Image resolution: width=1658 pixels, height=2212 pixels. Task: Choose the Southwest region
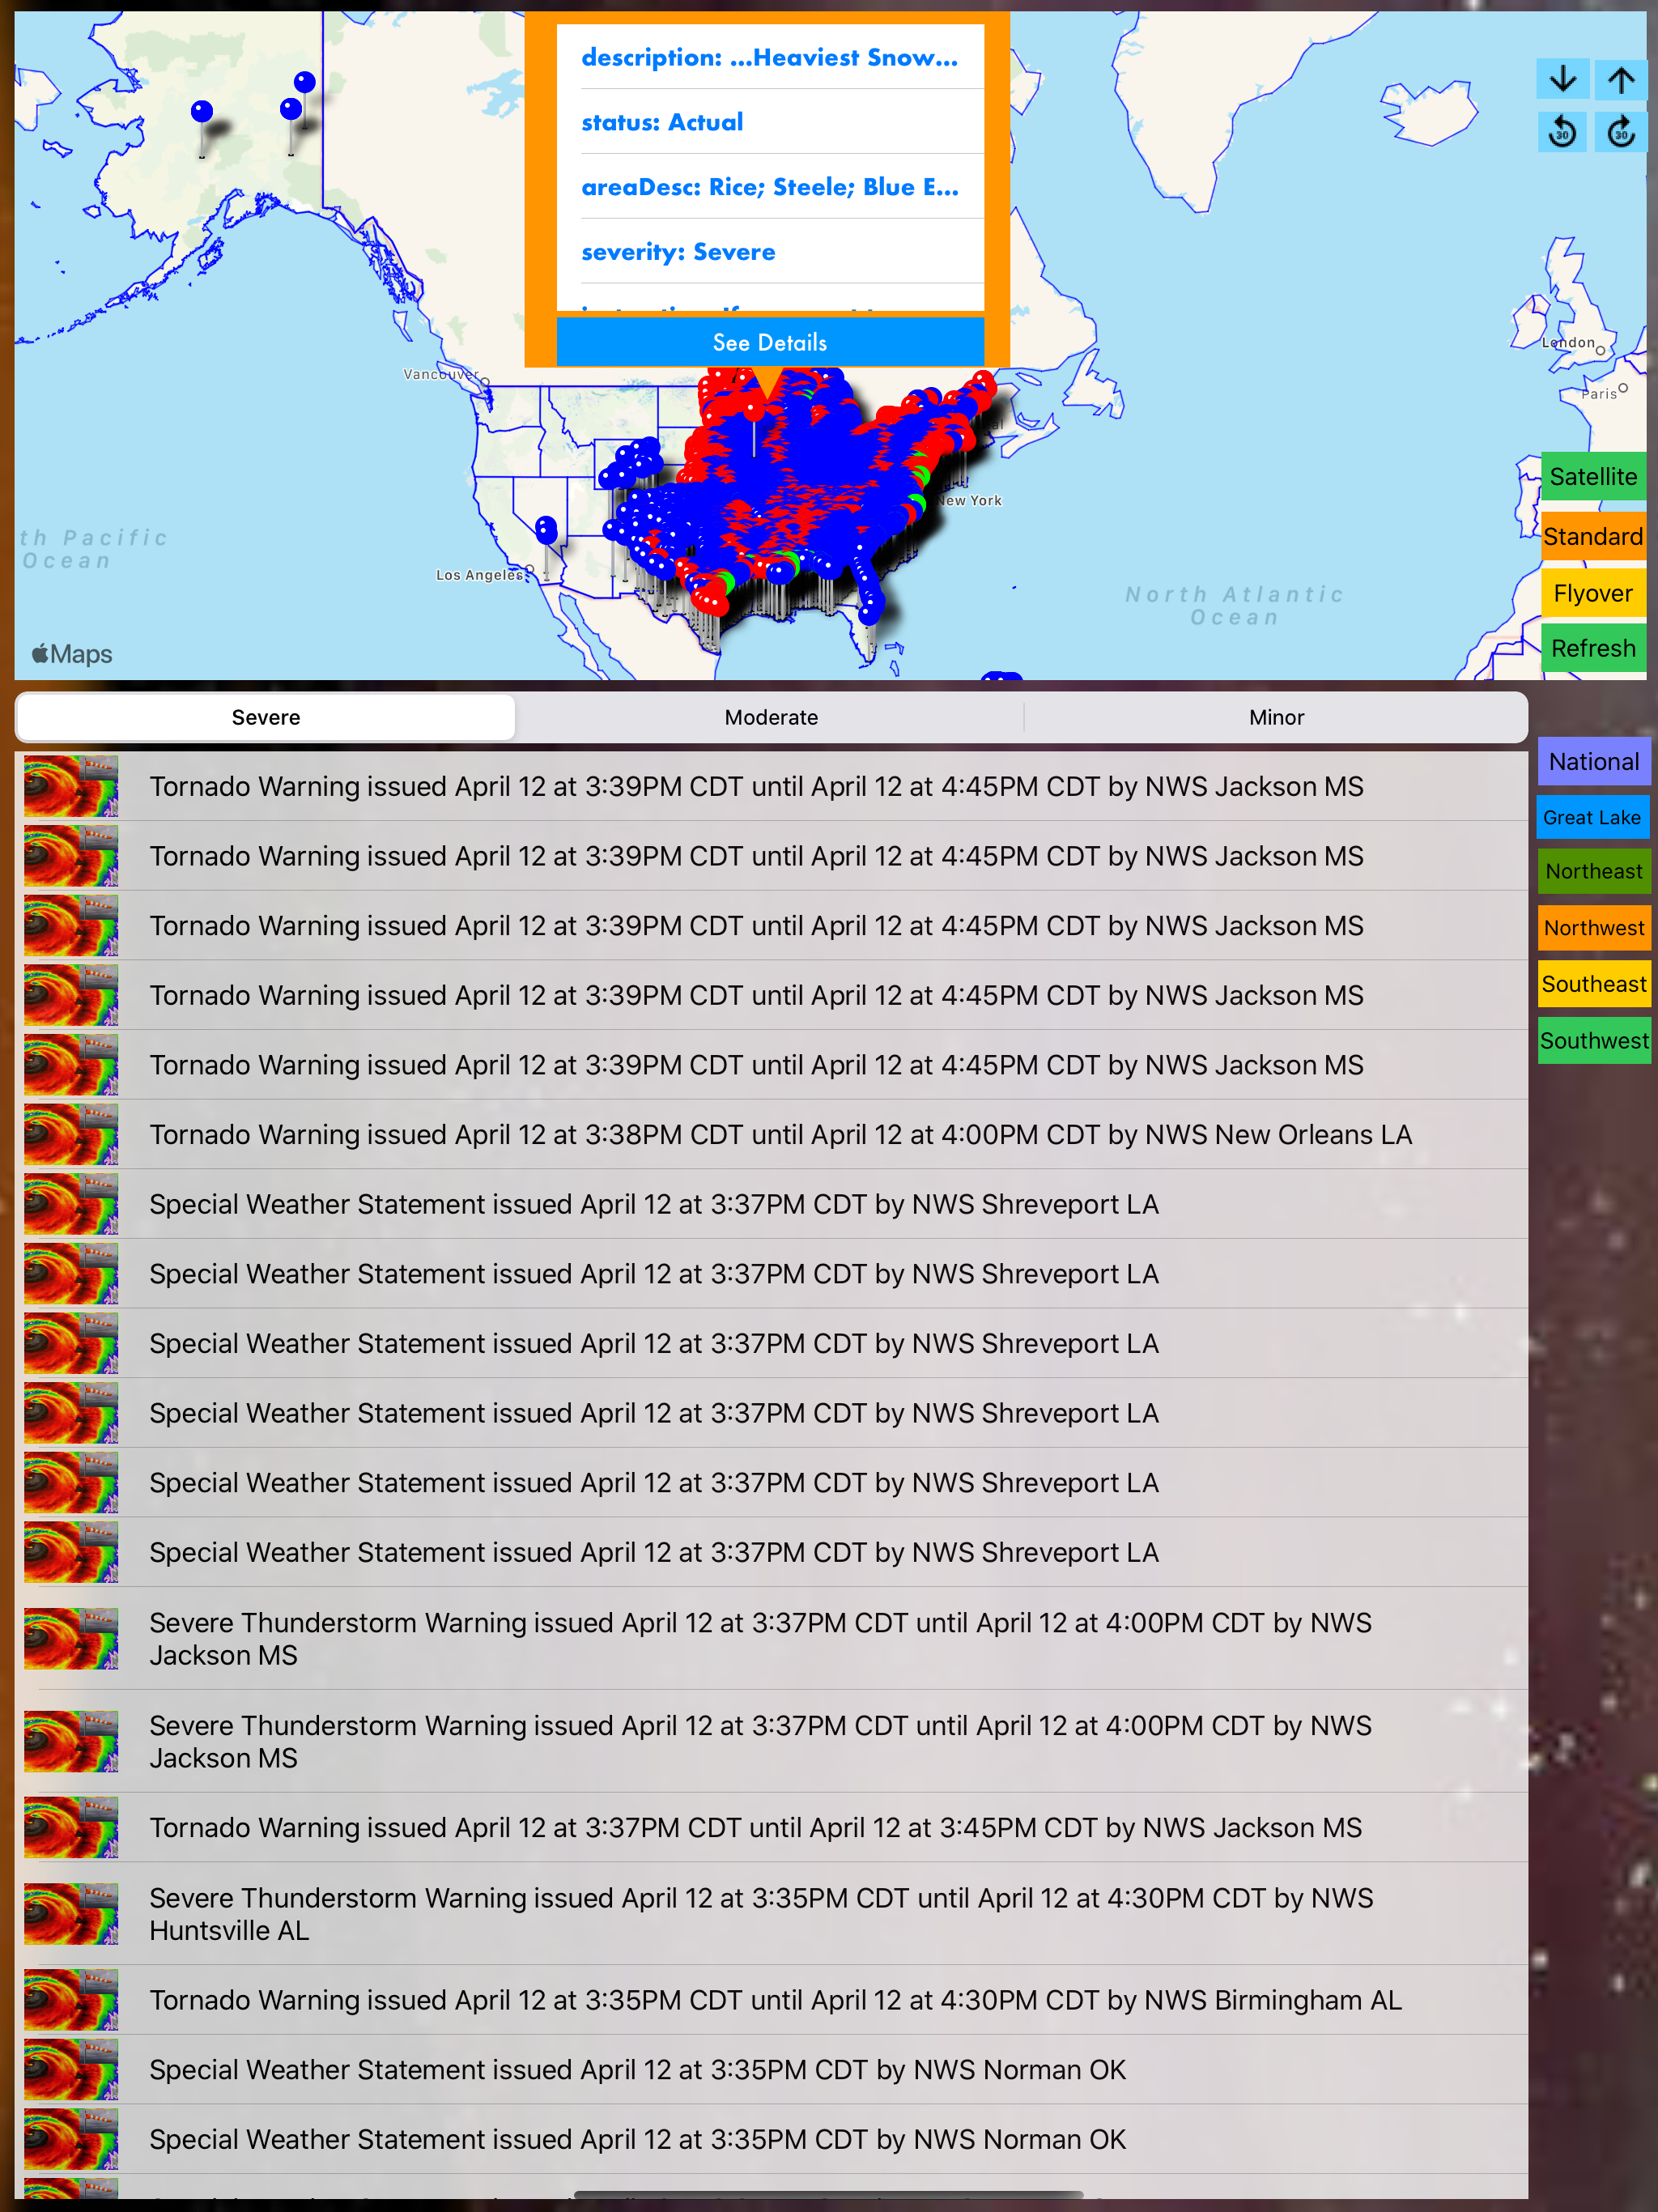(1594, 1041)
